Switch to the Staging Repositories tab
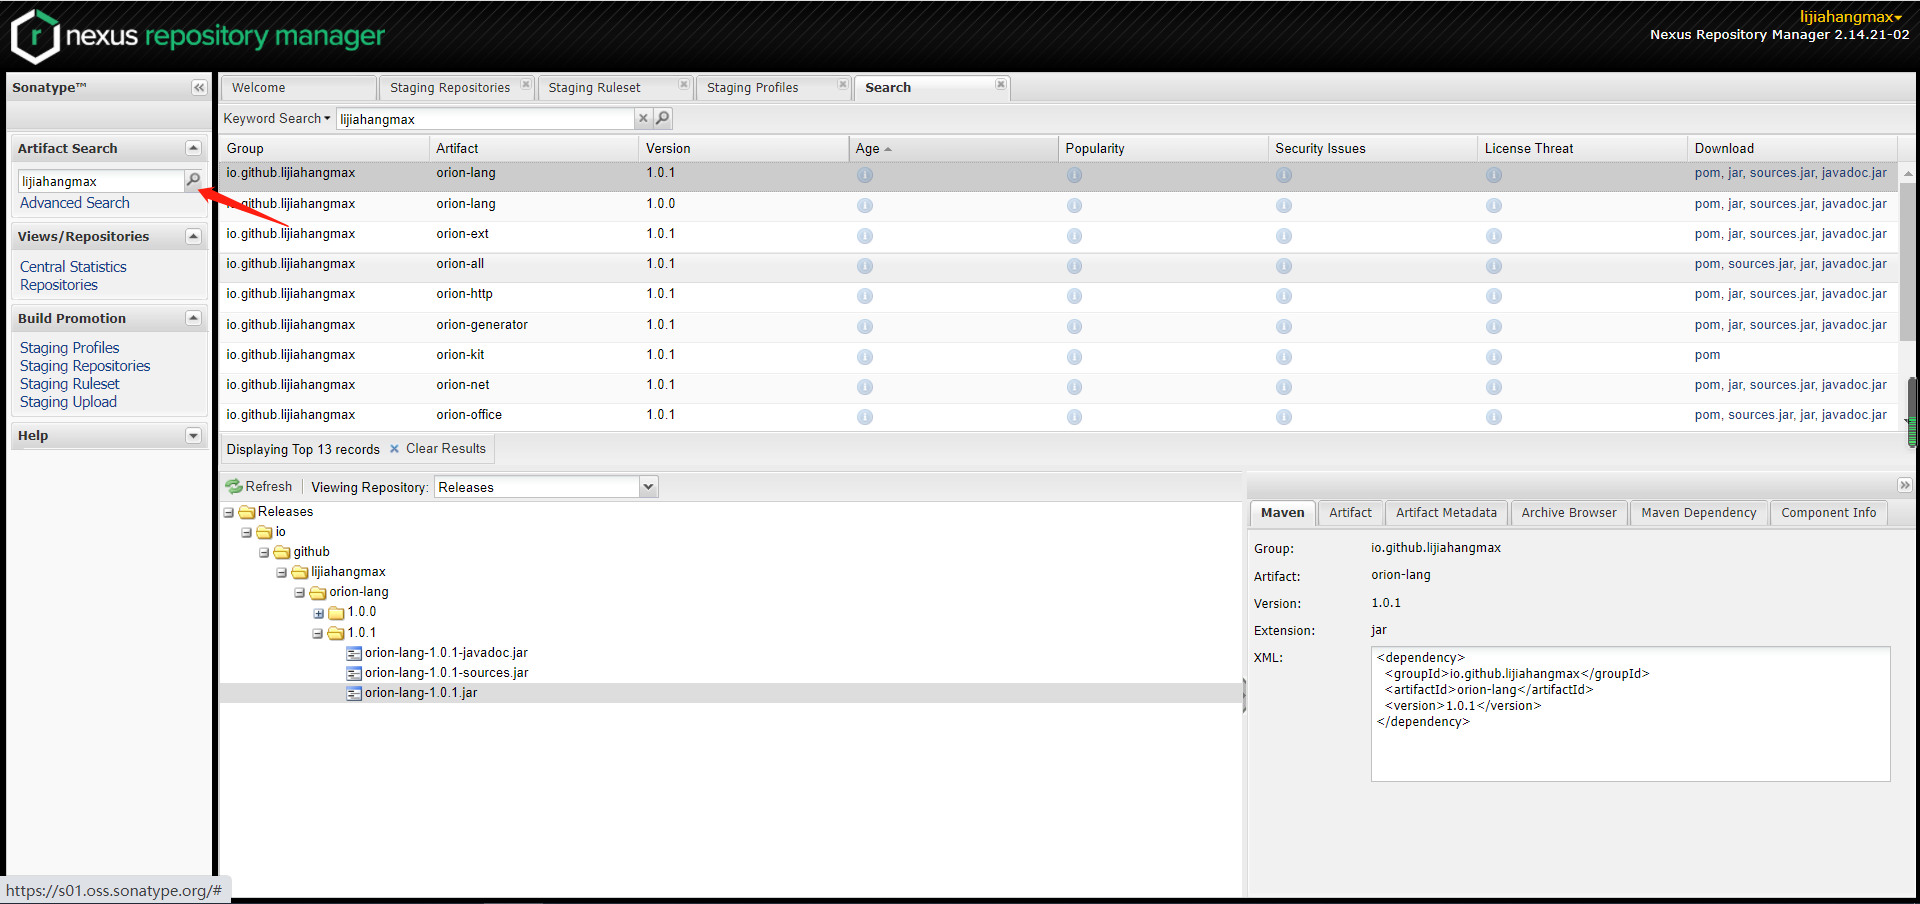Image resolution: width=1920 pixels, height=904 pixels. coord(450,88)
